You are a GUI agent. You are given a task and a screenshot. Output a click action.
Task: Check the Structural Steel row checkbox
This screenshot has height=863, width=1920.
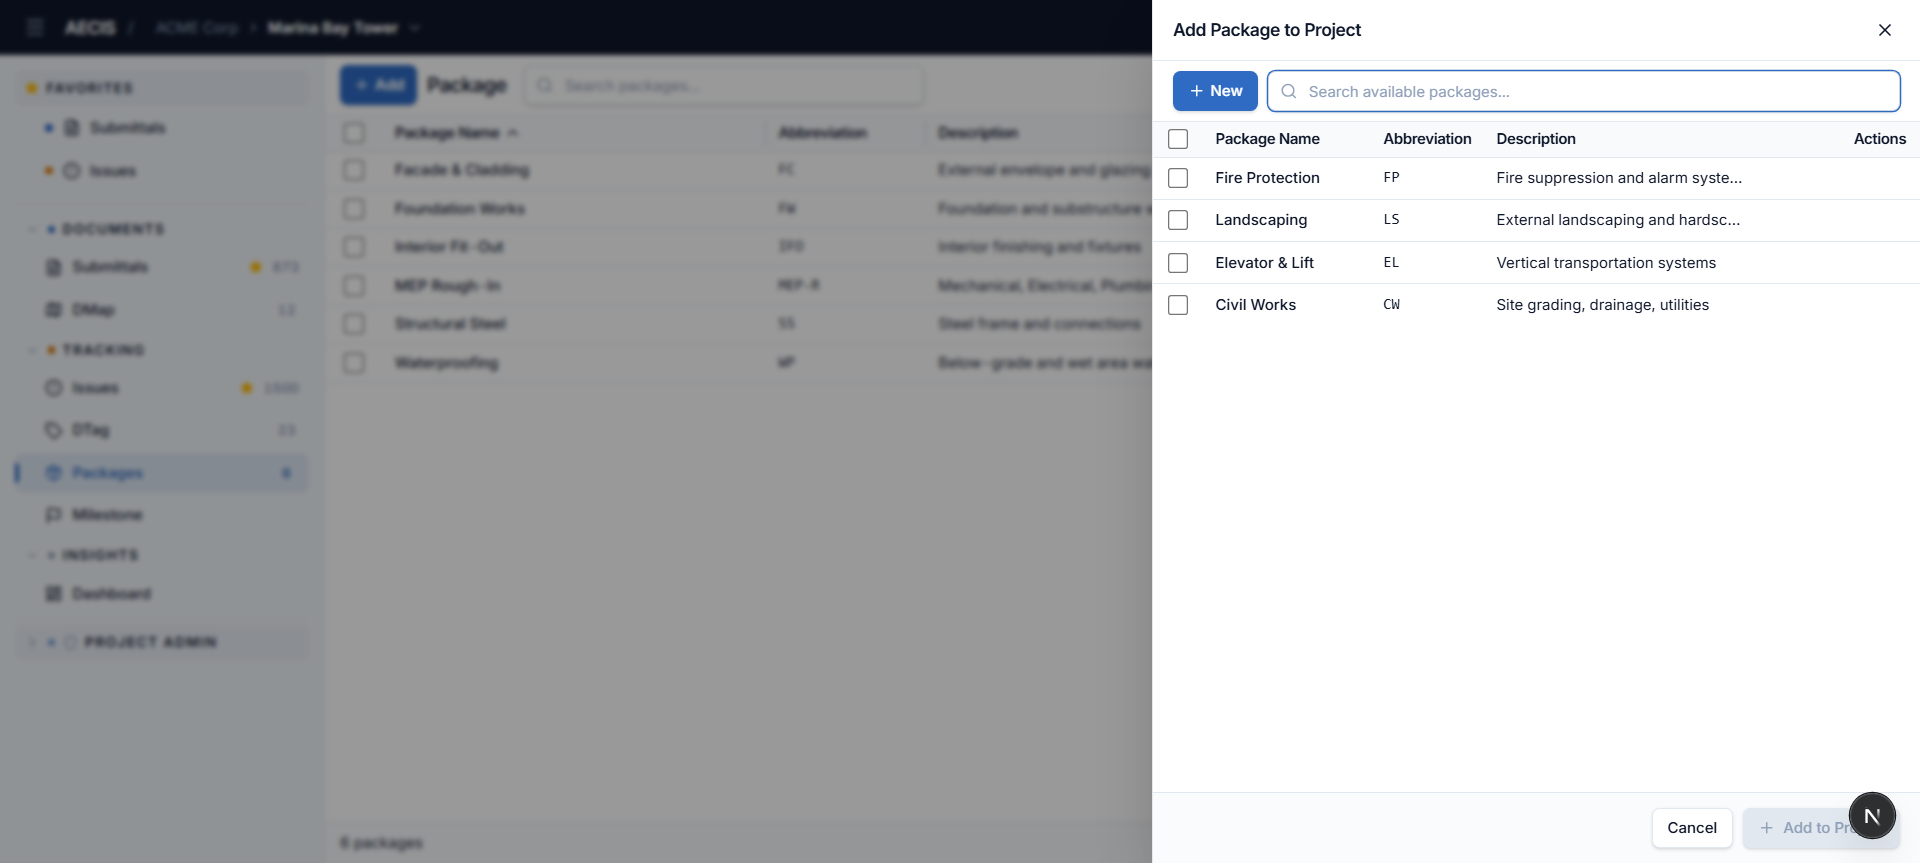click(354, 324)
